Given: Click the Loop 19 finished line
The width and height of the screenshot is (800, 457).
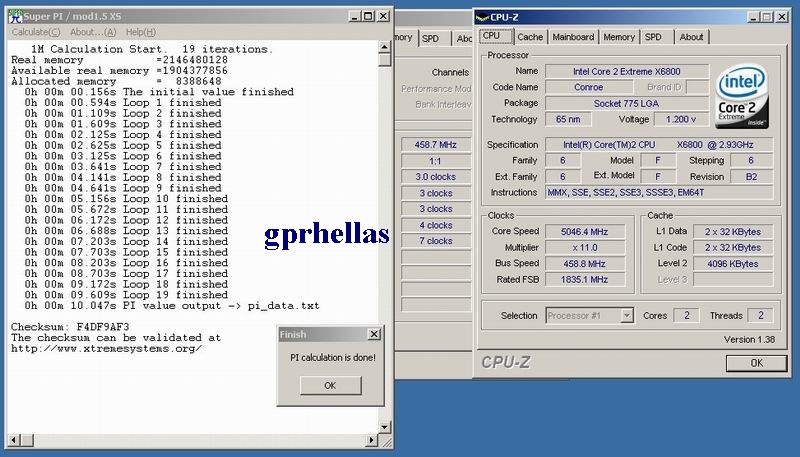Looking at the screenshot, I should [x=126, y=295].
